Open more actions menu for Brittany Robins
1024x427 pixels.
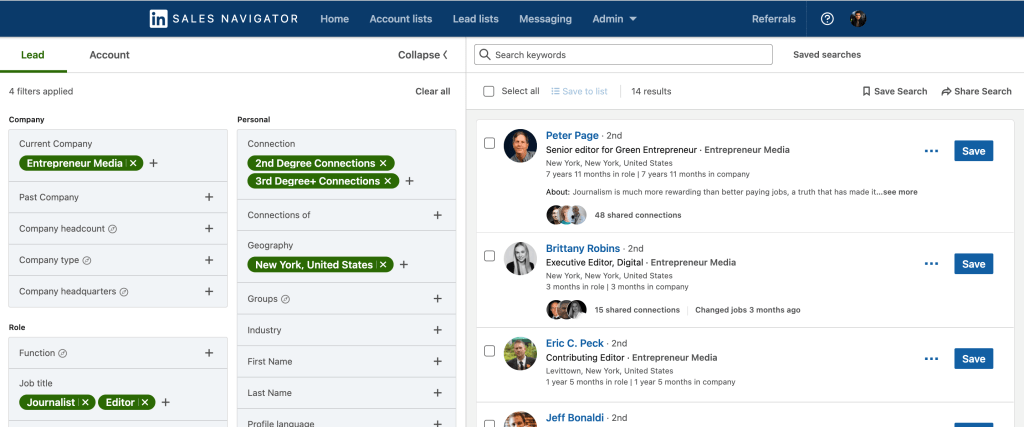[931, 264]
